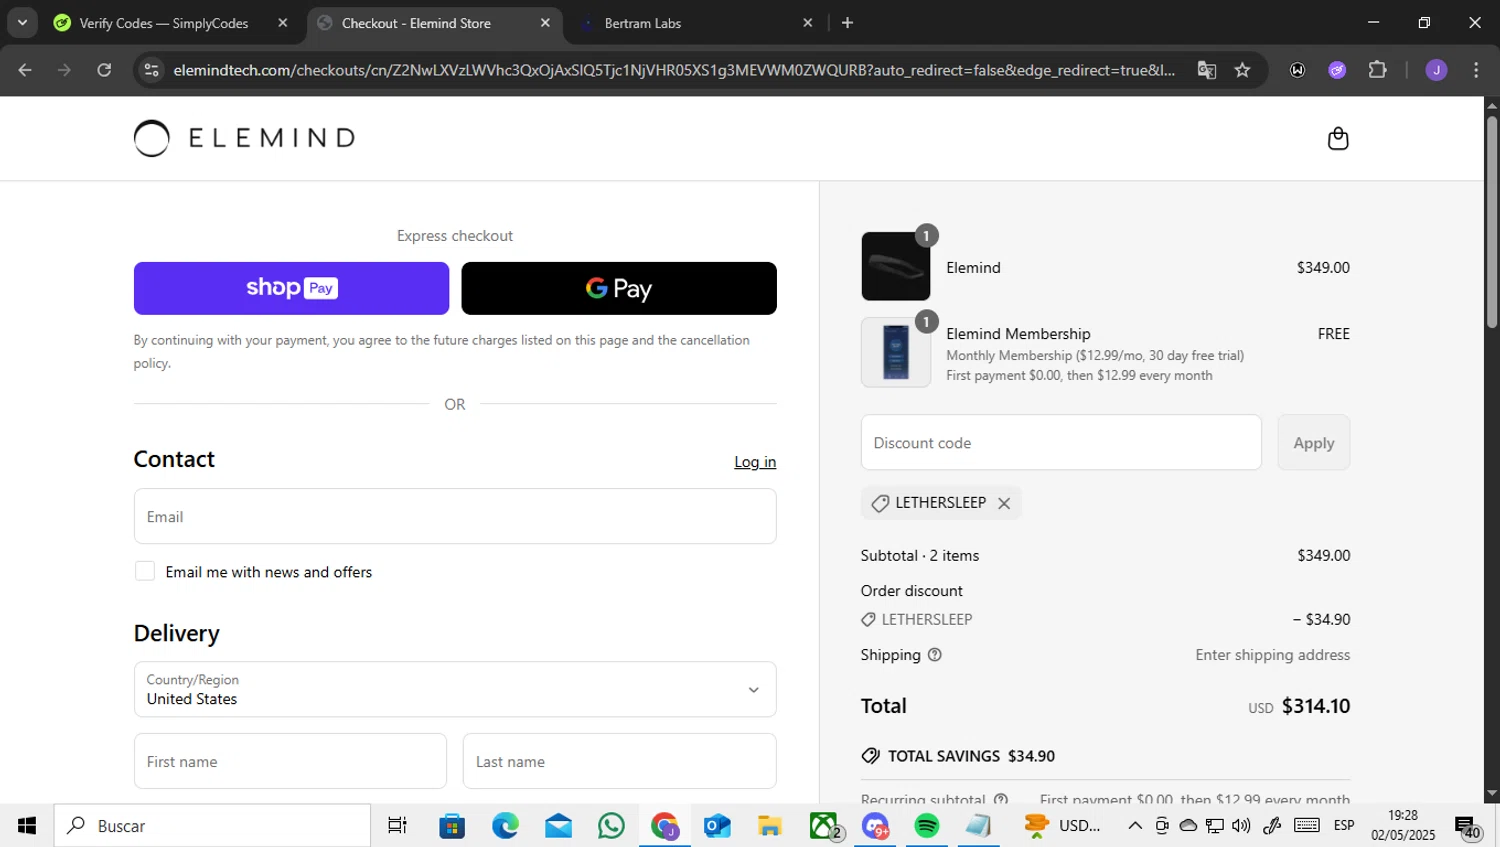Show hidden system tray icons
This screenshot has height=847, width=1500.
(1135, 825)
